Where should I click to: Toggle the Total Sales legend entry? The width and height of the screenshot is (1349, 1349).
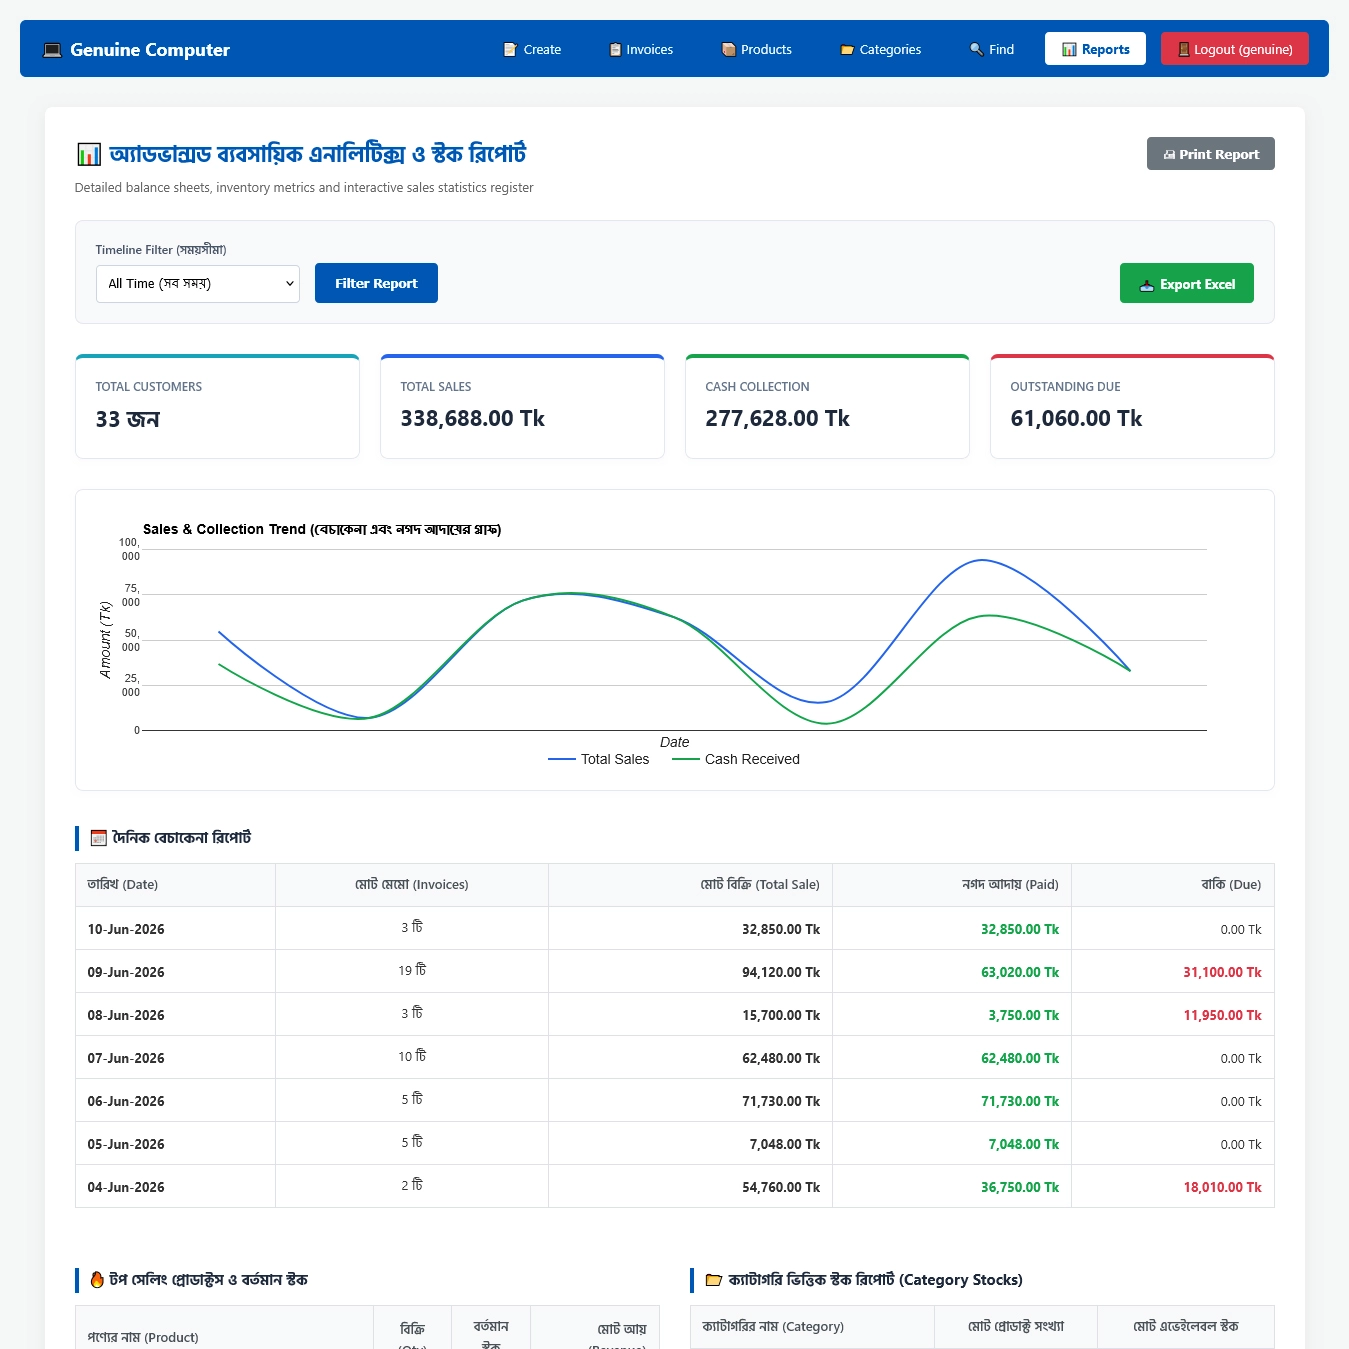click(x=599, y=760)
